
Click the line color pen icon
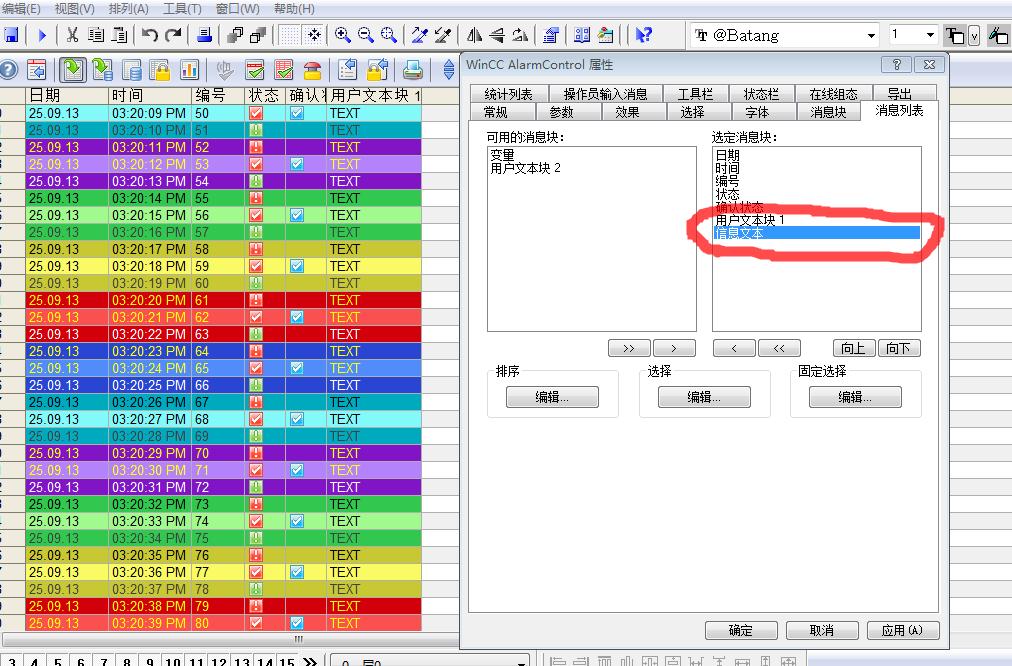tap(998, 35)
